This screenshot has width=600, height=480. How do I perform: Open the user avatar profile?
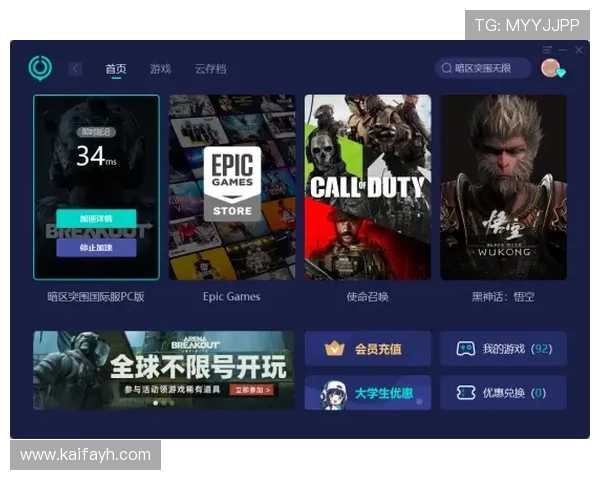[550, 68]
